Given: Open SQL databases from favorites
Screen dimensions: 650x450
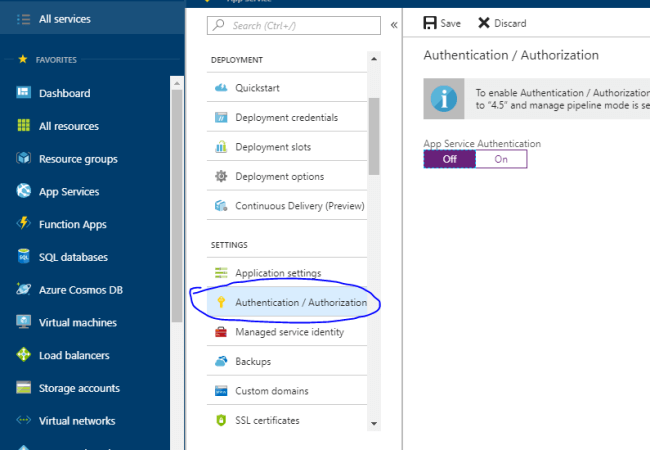Looking at the screenshot, I should point(73,257).
